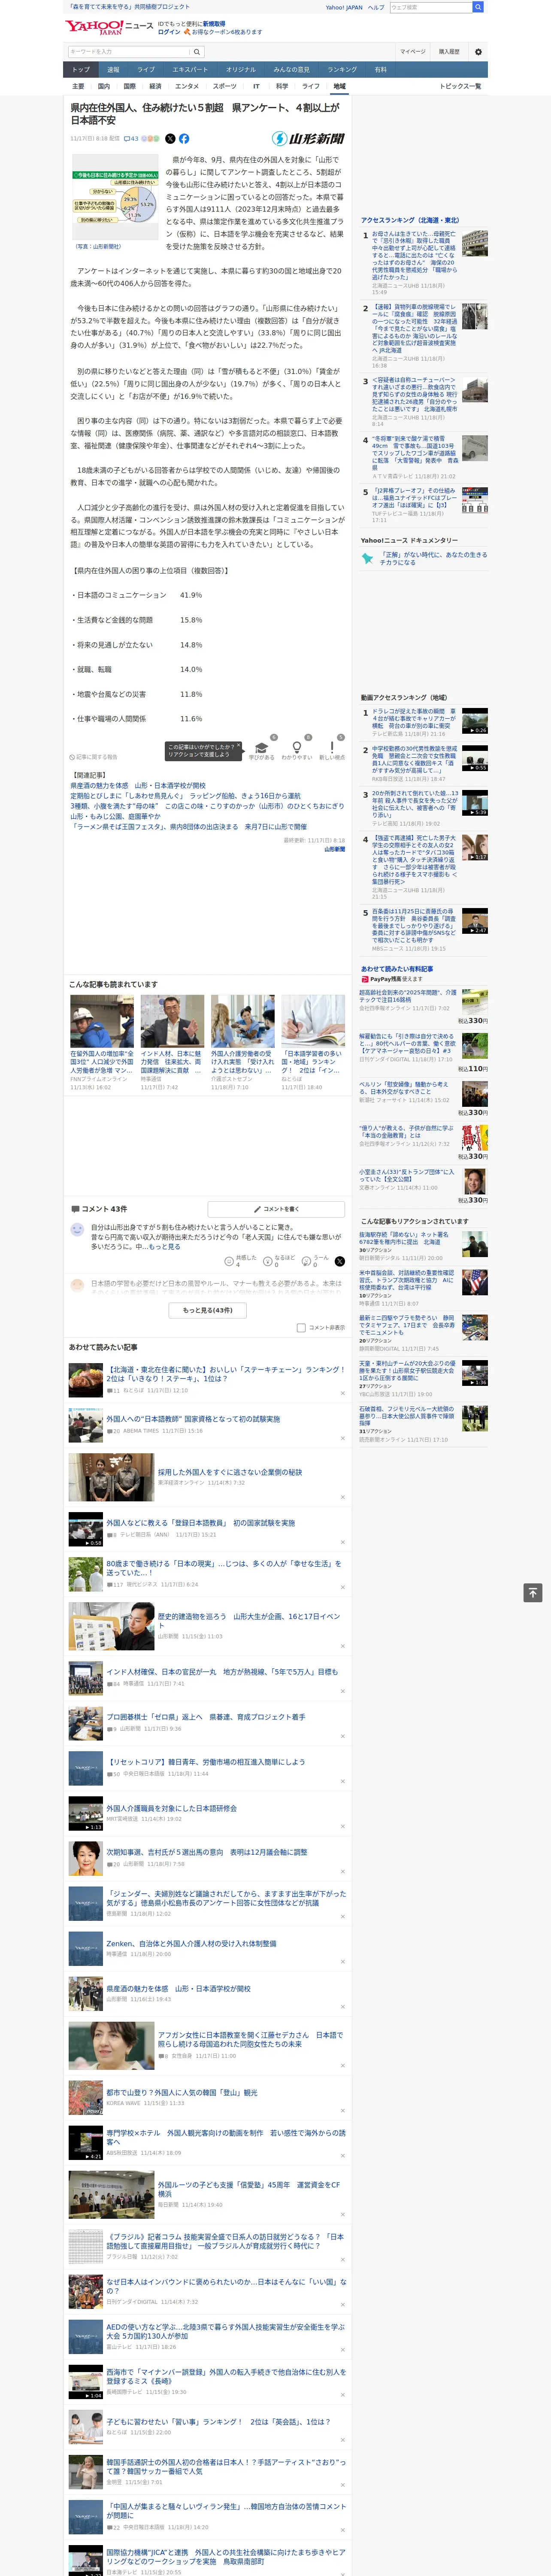The height and width of the screenshot is (2576, 551).
Task: Open the みんなの意見 tab
Action: [292, 70]
